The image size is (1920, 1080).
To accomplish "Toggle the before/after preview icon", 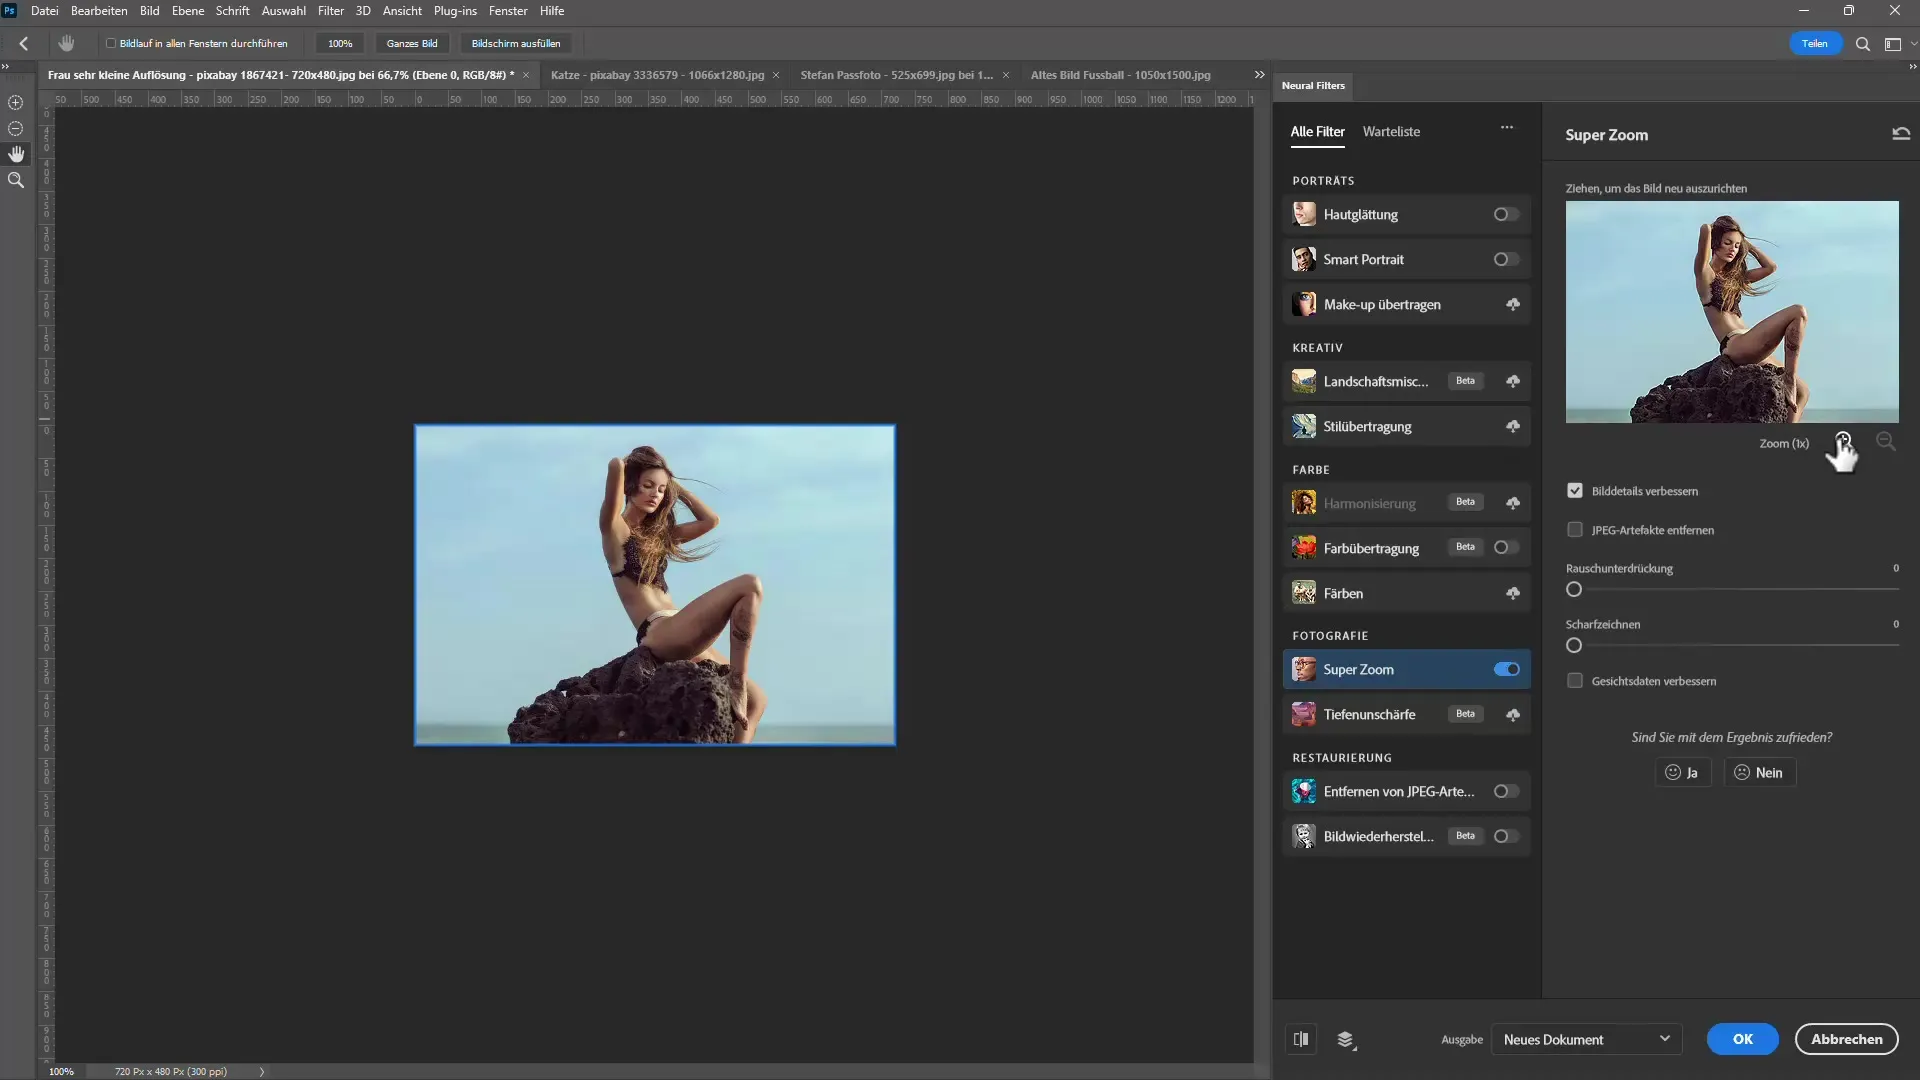I will click(1301, 1039).
